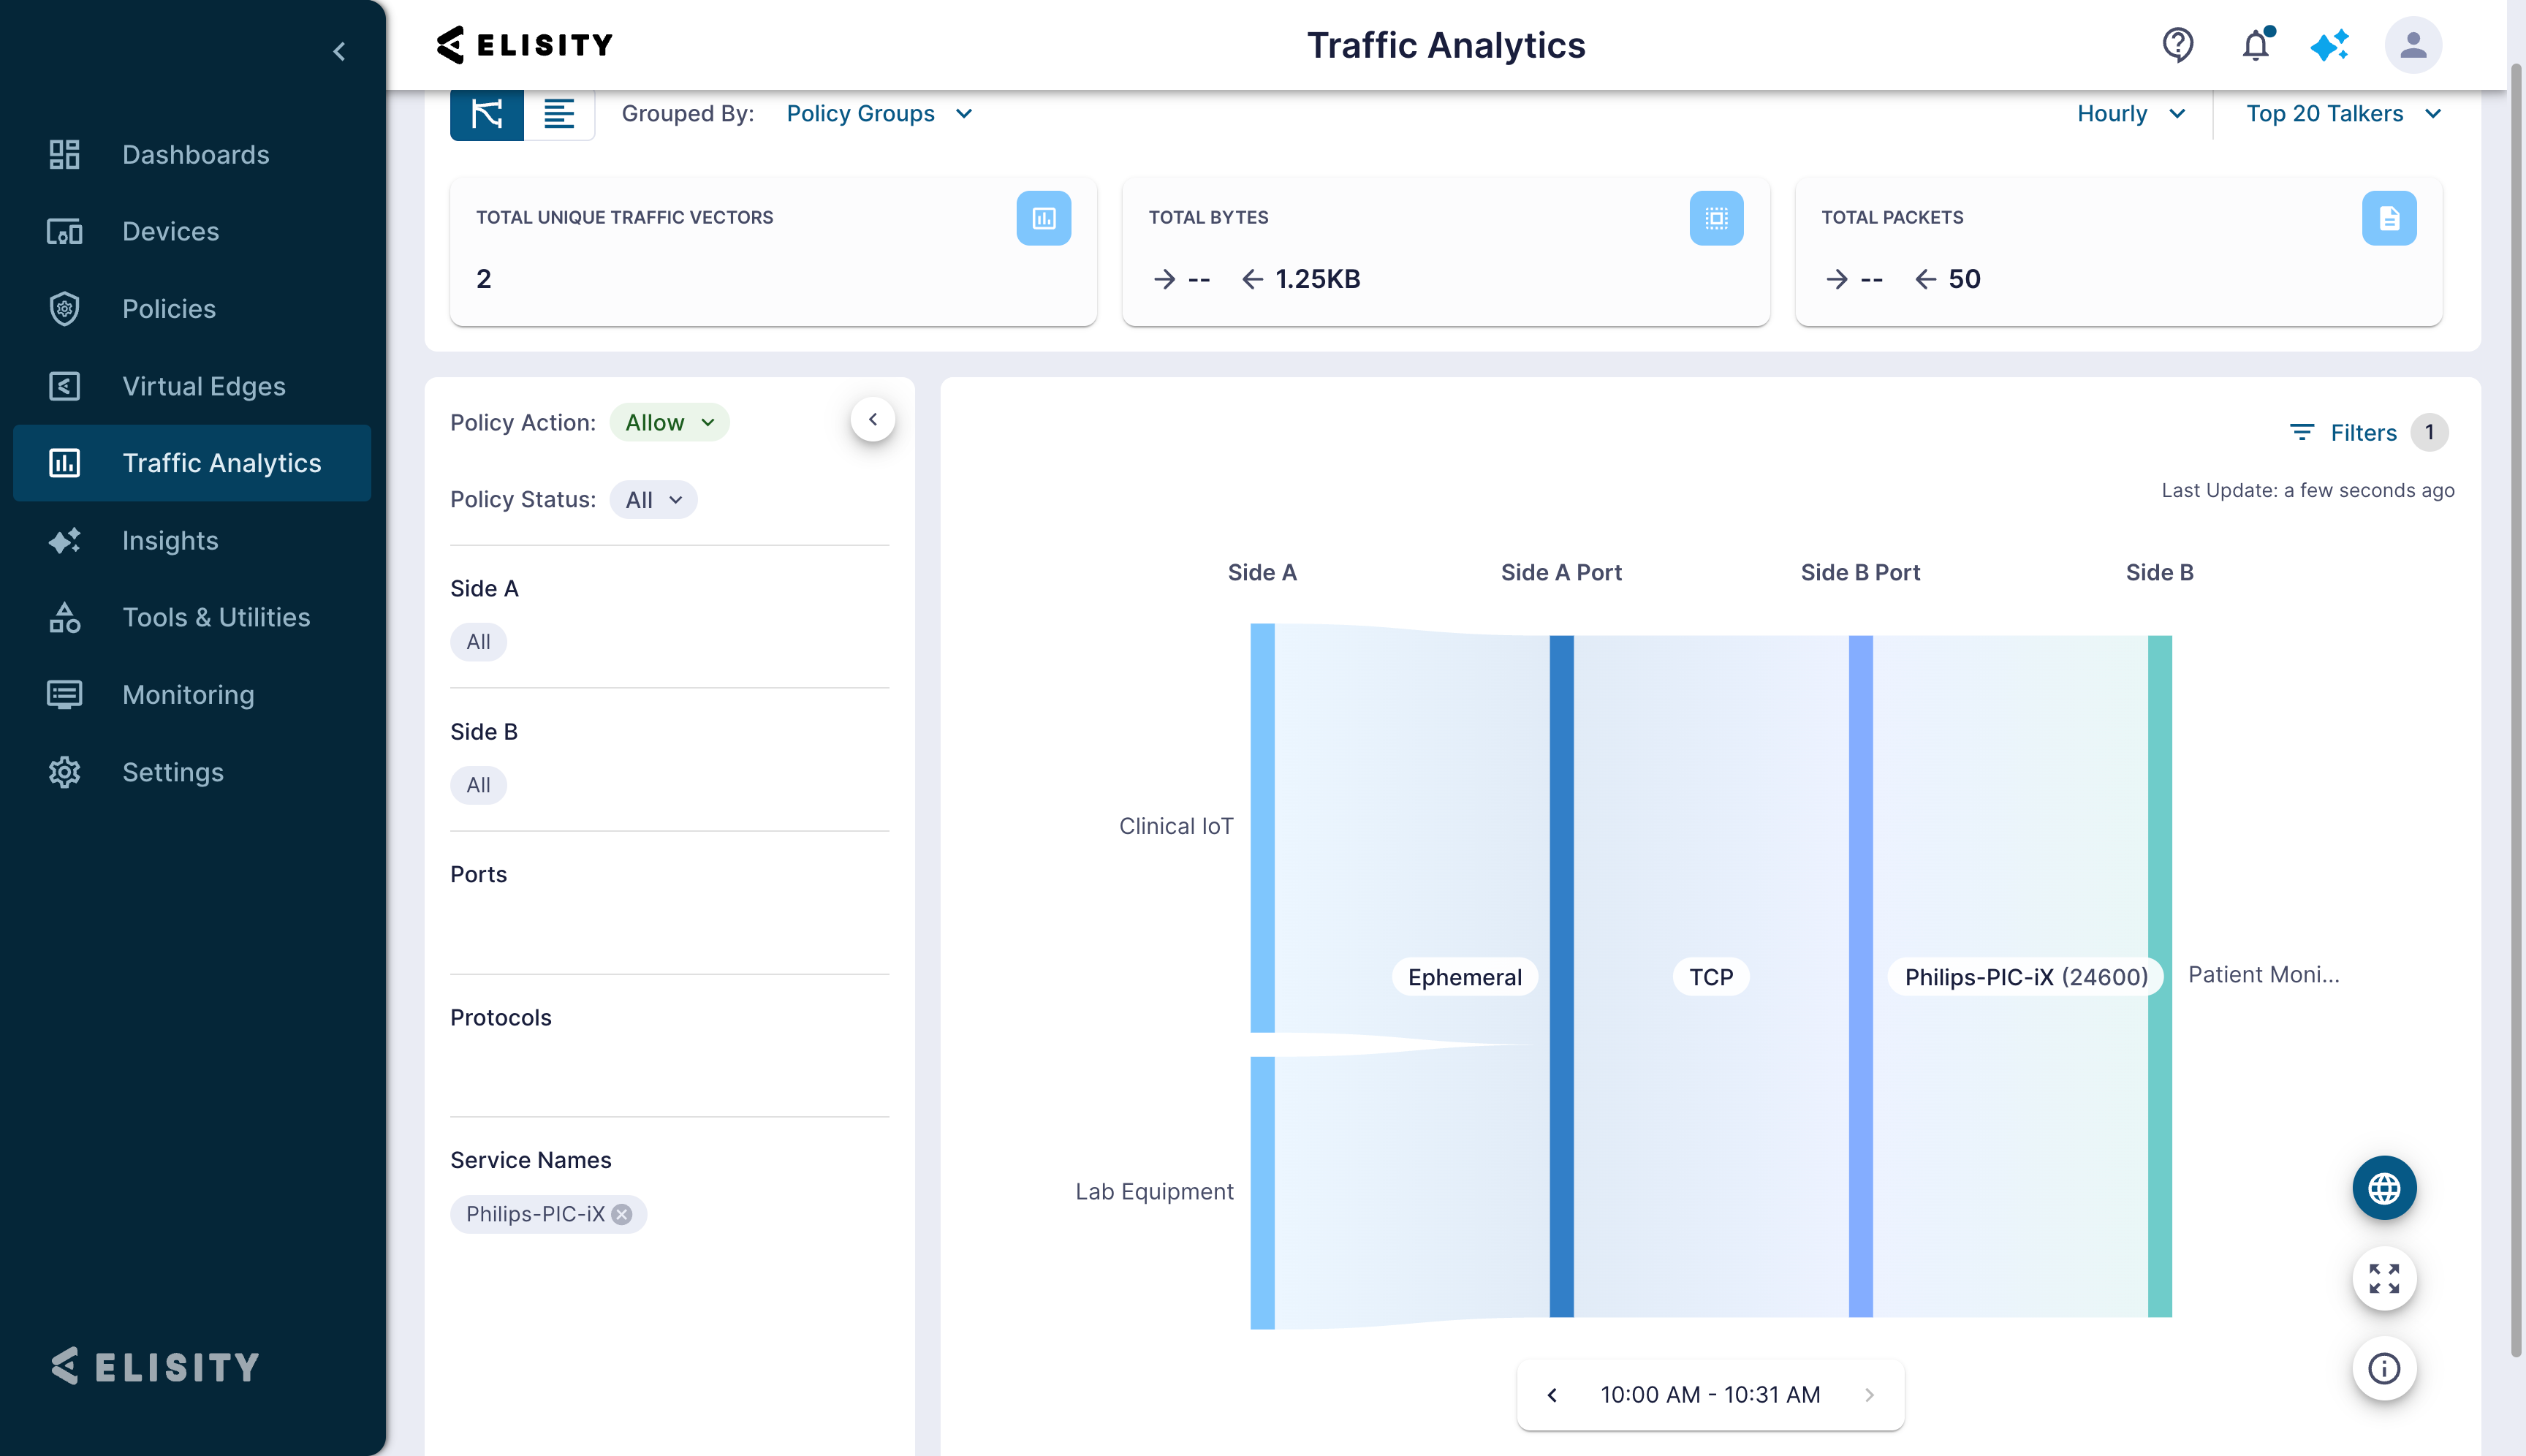This screenshot has height=1456, width=2526.
Task: Remove the Philips-PIC-iX service filter
Action: (622, 1214)
